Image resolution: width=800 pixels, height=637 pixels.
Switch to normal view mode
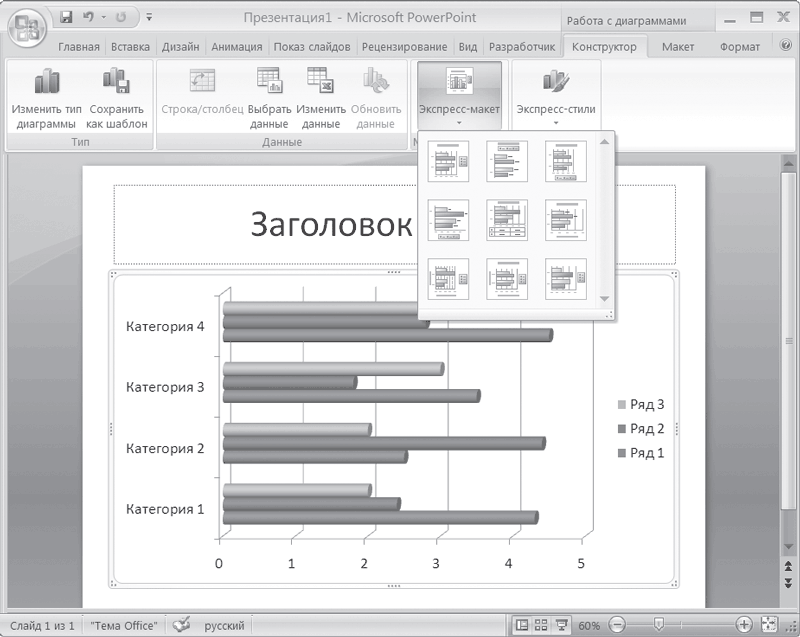coord(521,625)
